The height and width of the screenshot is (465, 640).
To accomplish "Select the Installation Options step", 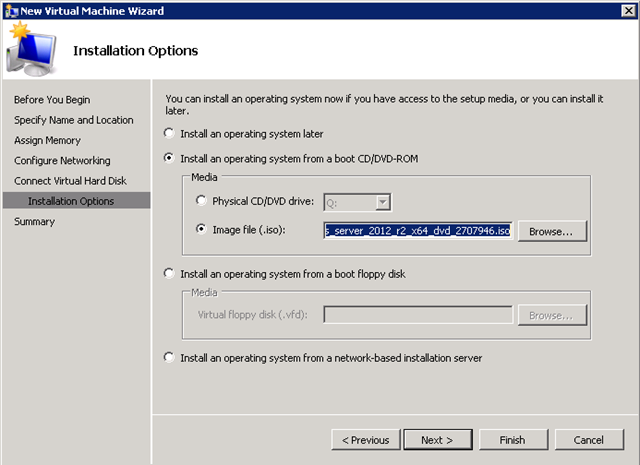I will coord(77,201).
